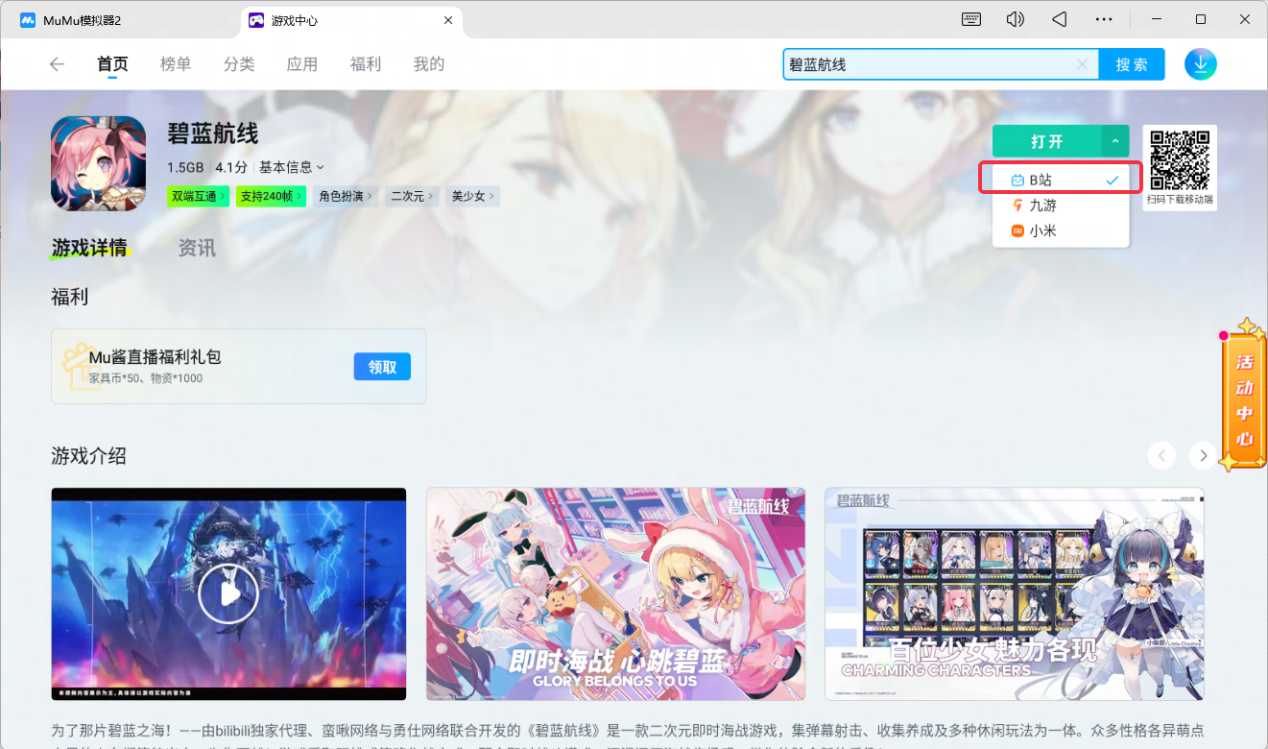Open the download manager icon

1200,64
